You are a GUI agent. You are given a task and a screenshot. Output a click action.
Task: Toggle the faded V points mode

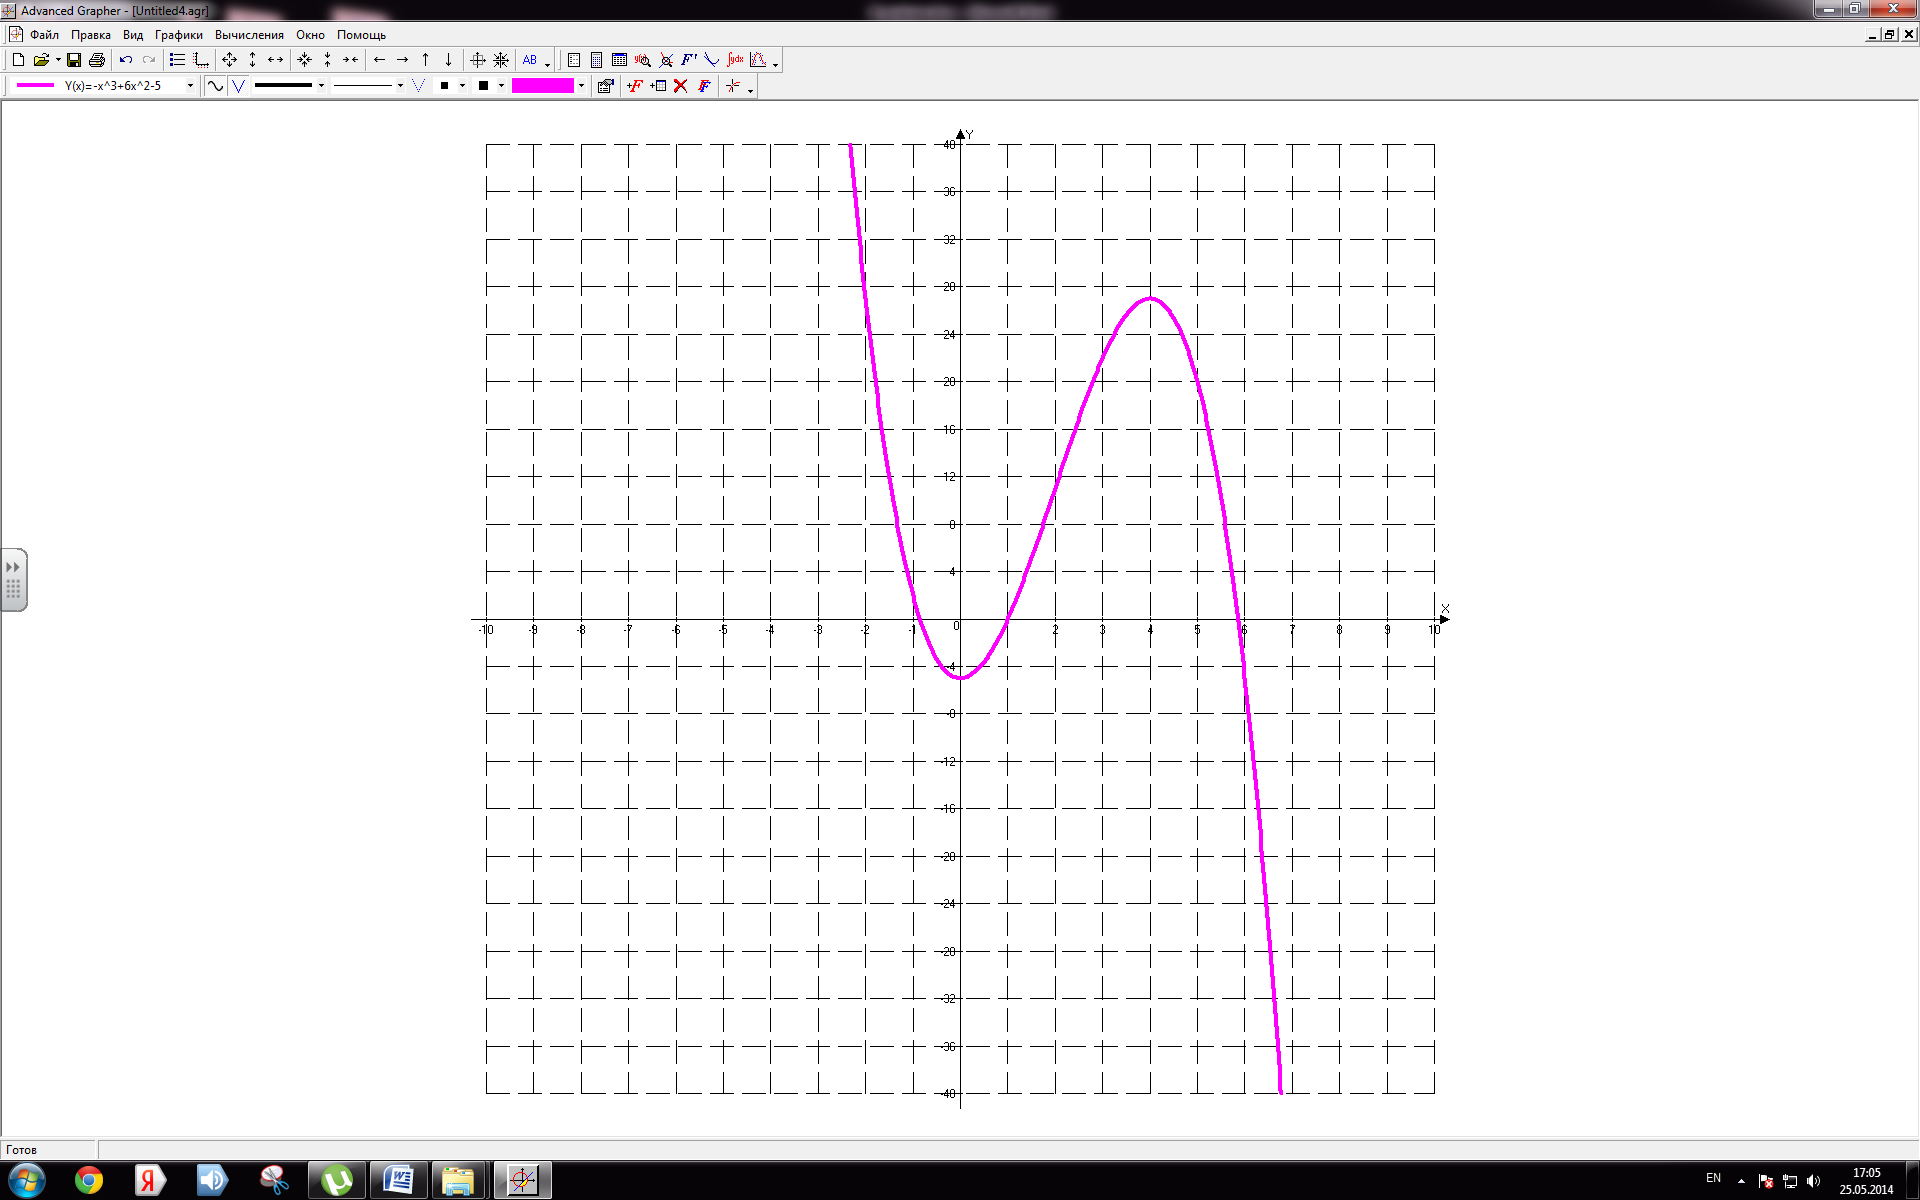[x=419, y=86]
